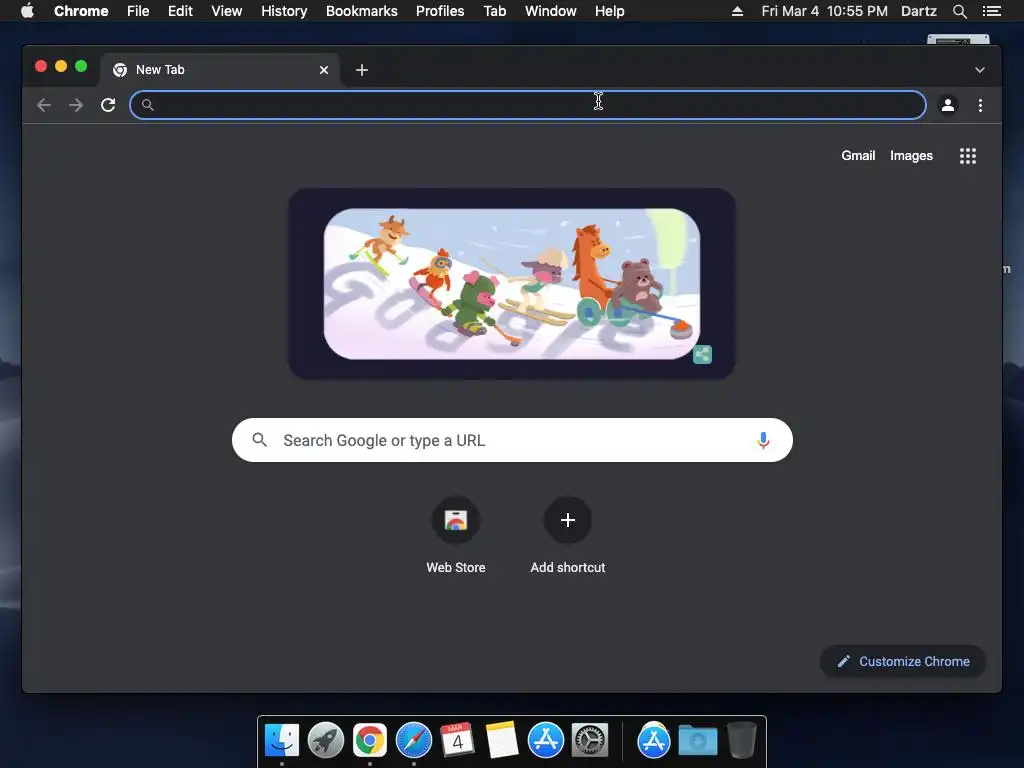Open the Downloads folder in Dock
This screenshot has height=768, width=1024.
click(697, 741)
